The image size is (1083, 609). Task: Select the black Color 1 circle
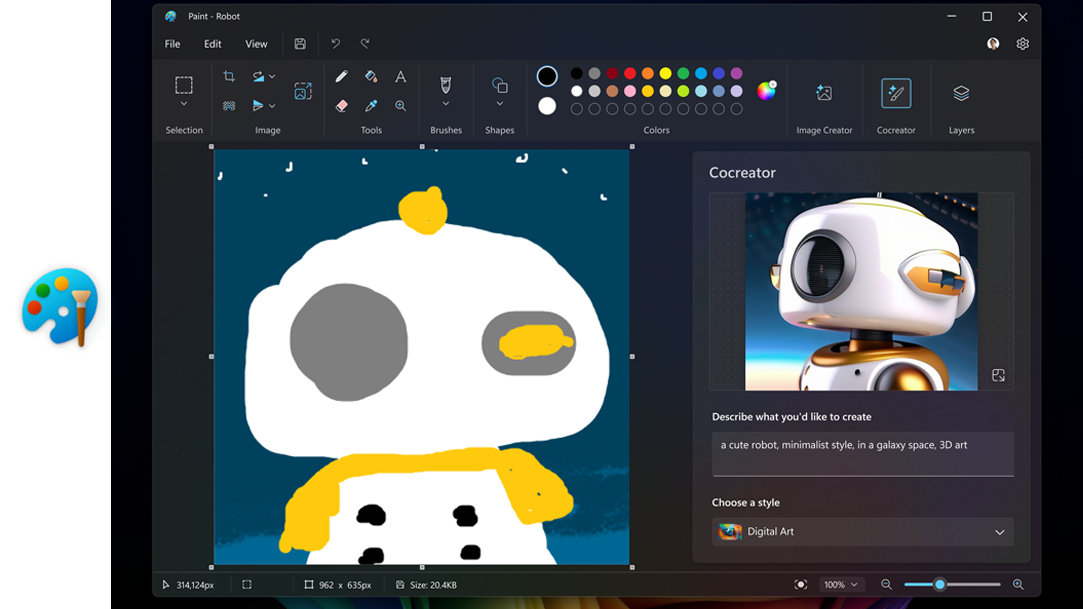tap(547, 76)
